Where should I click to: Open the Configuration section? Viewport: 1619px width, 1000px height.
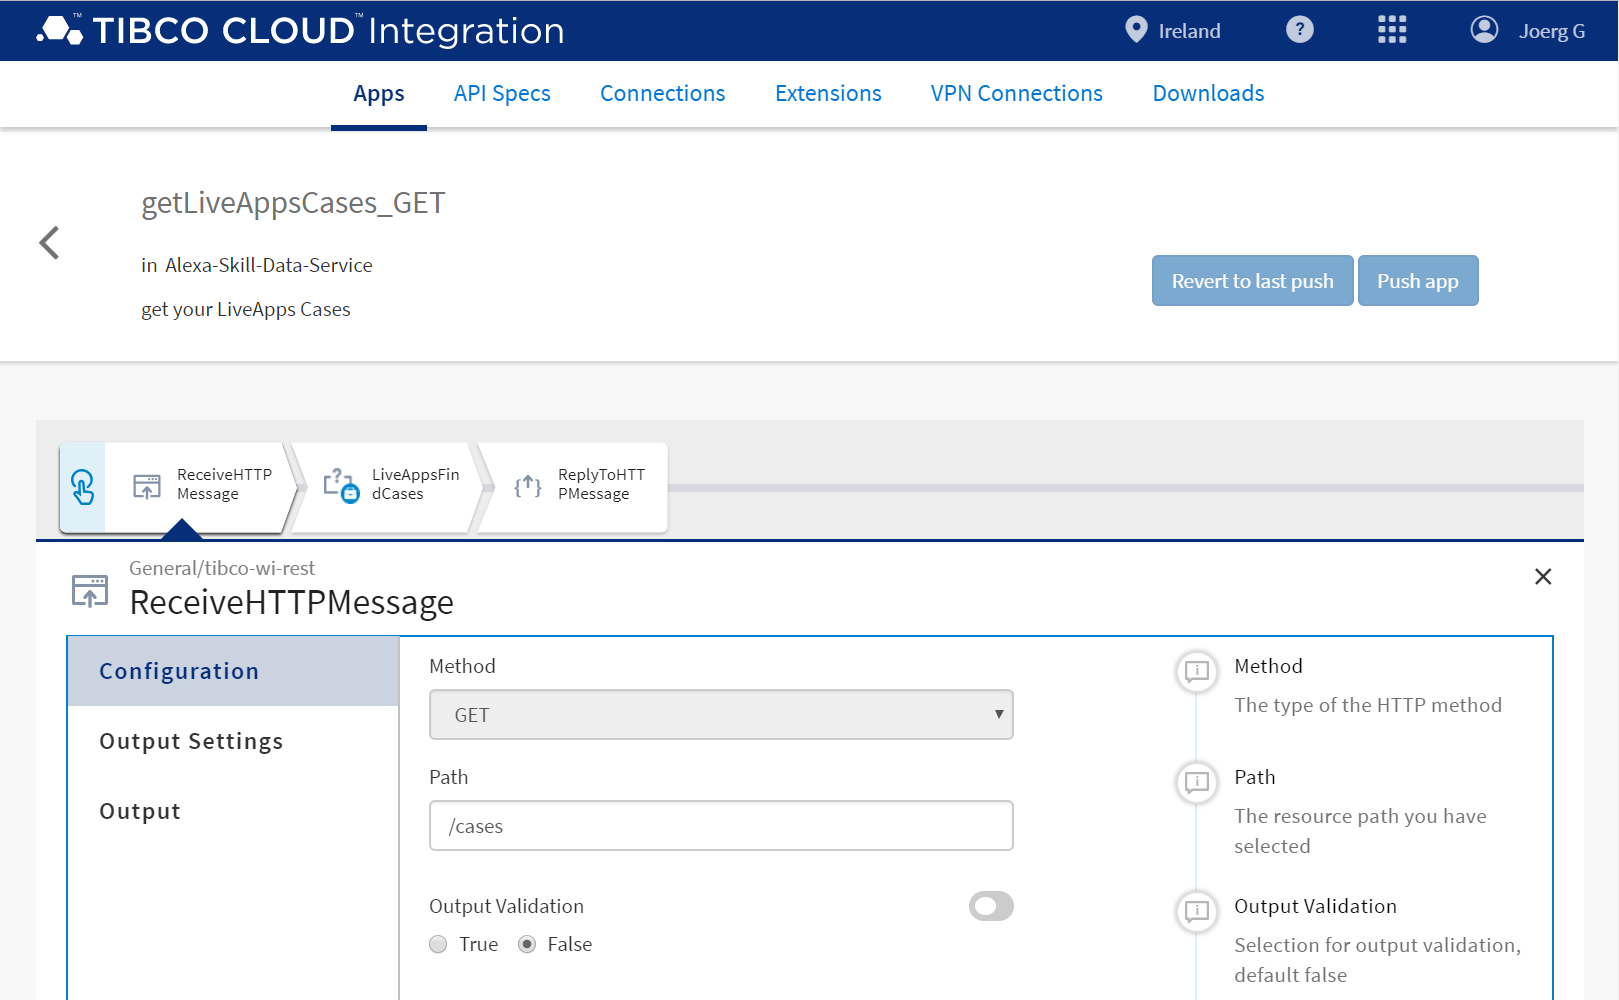233,671
